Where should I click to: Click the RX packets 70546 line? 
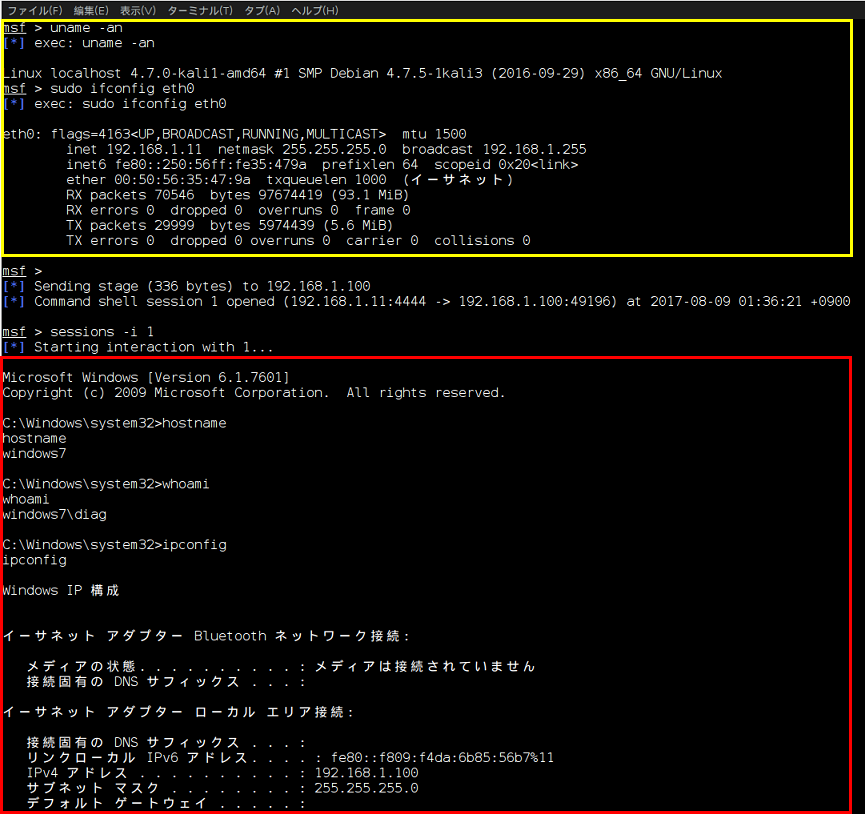point(237,195)
